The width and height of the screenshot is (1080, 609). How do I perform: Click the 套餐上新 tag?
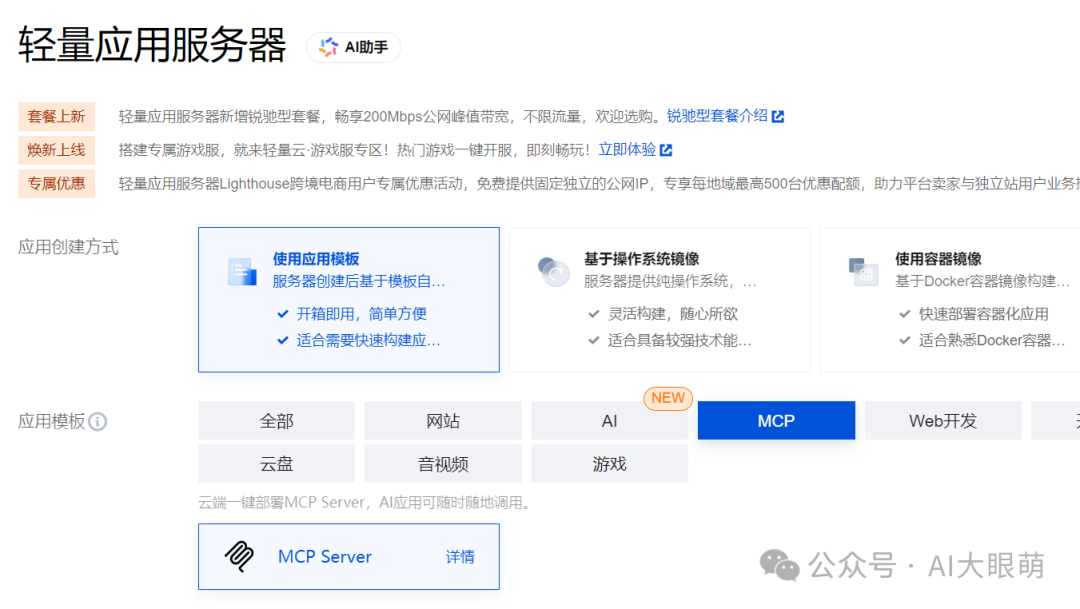pos(56,116)
